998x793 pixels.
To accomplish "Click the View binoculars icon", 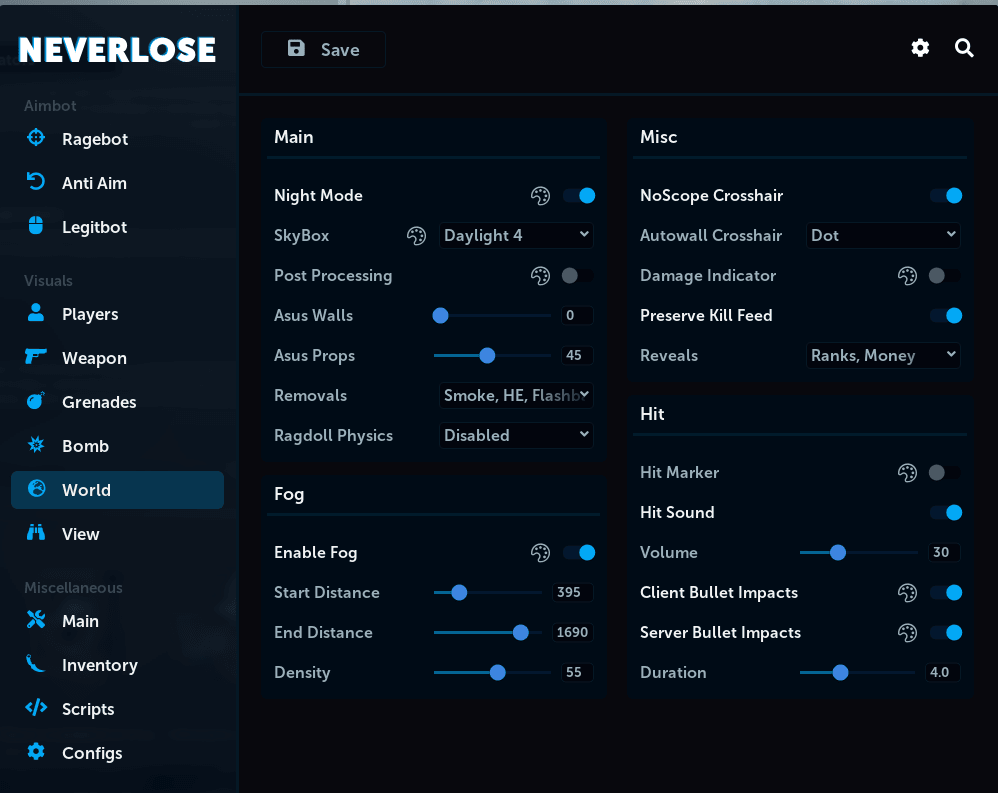I will [x=36, y=533].
